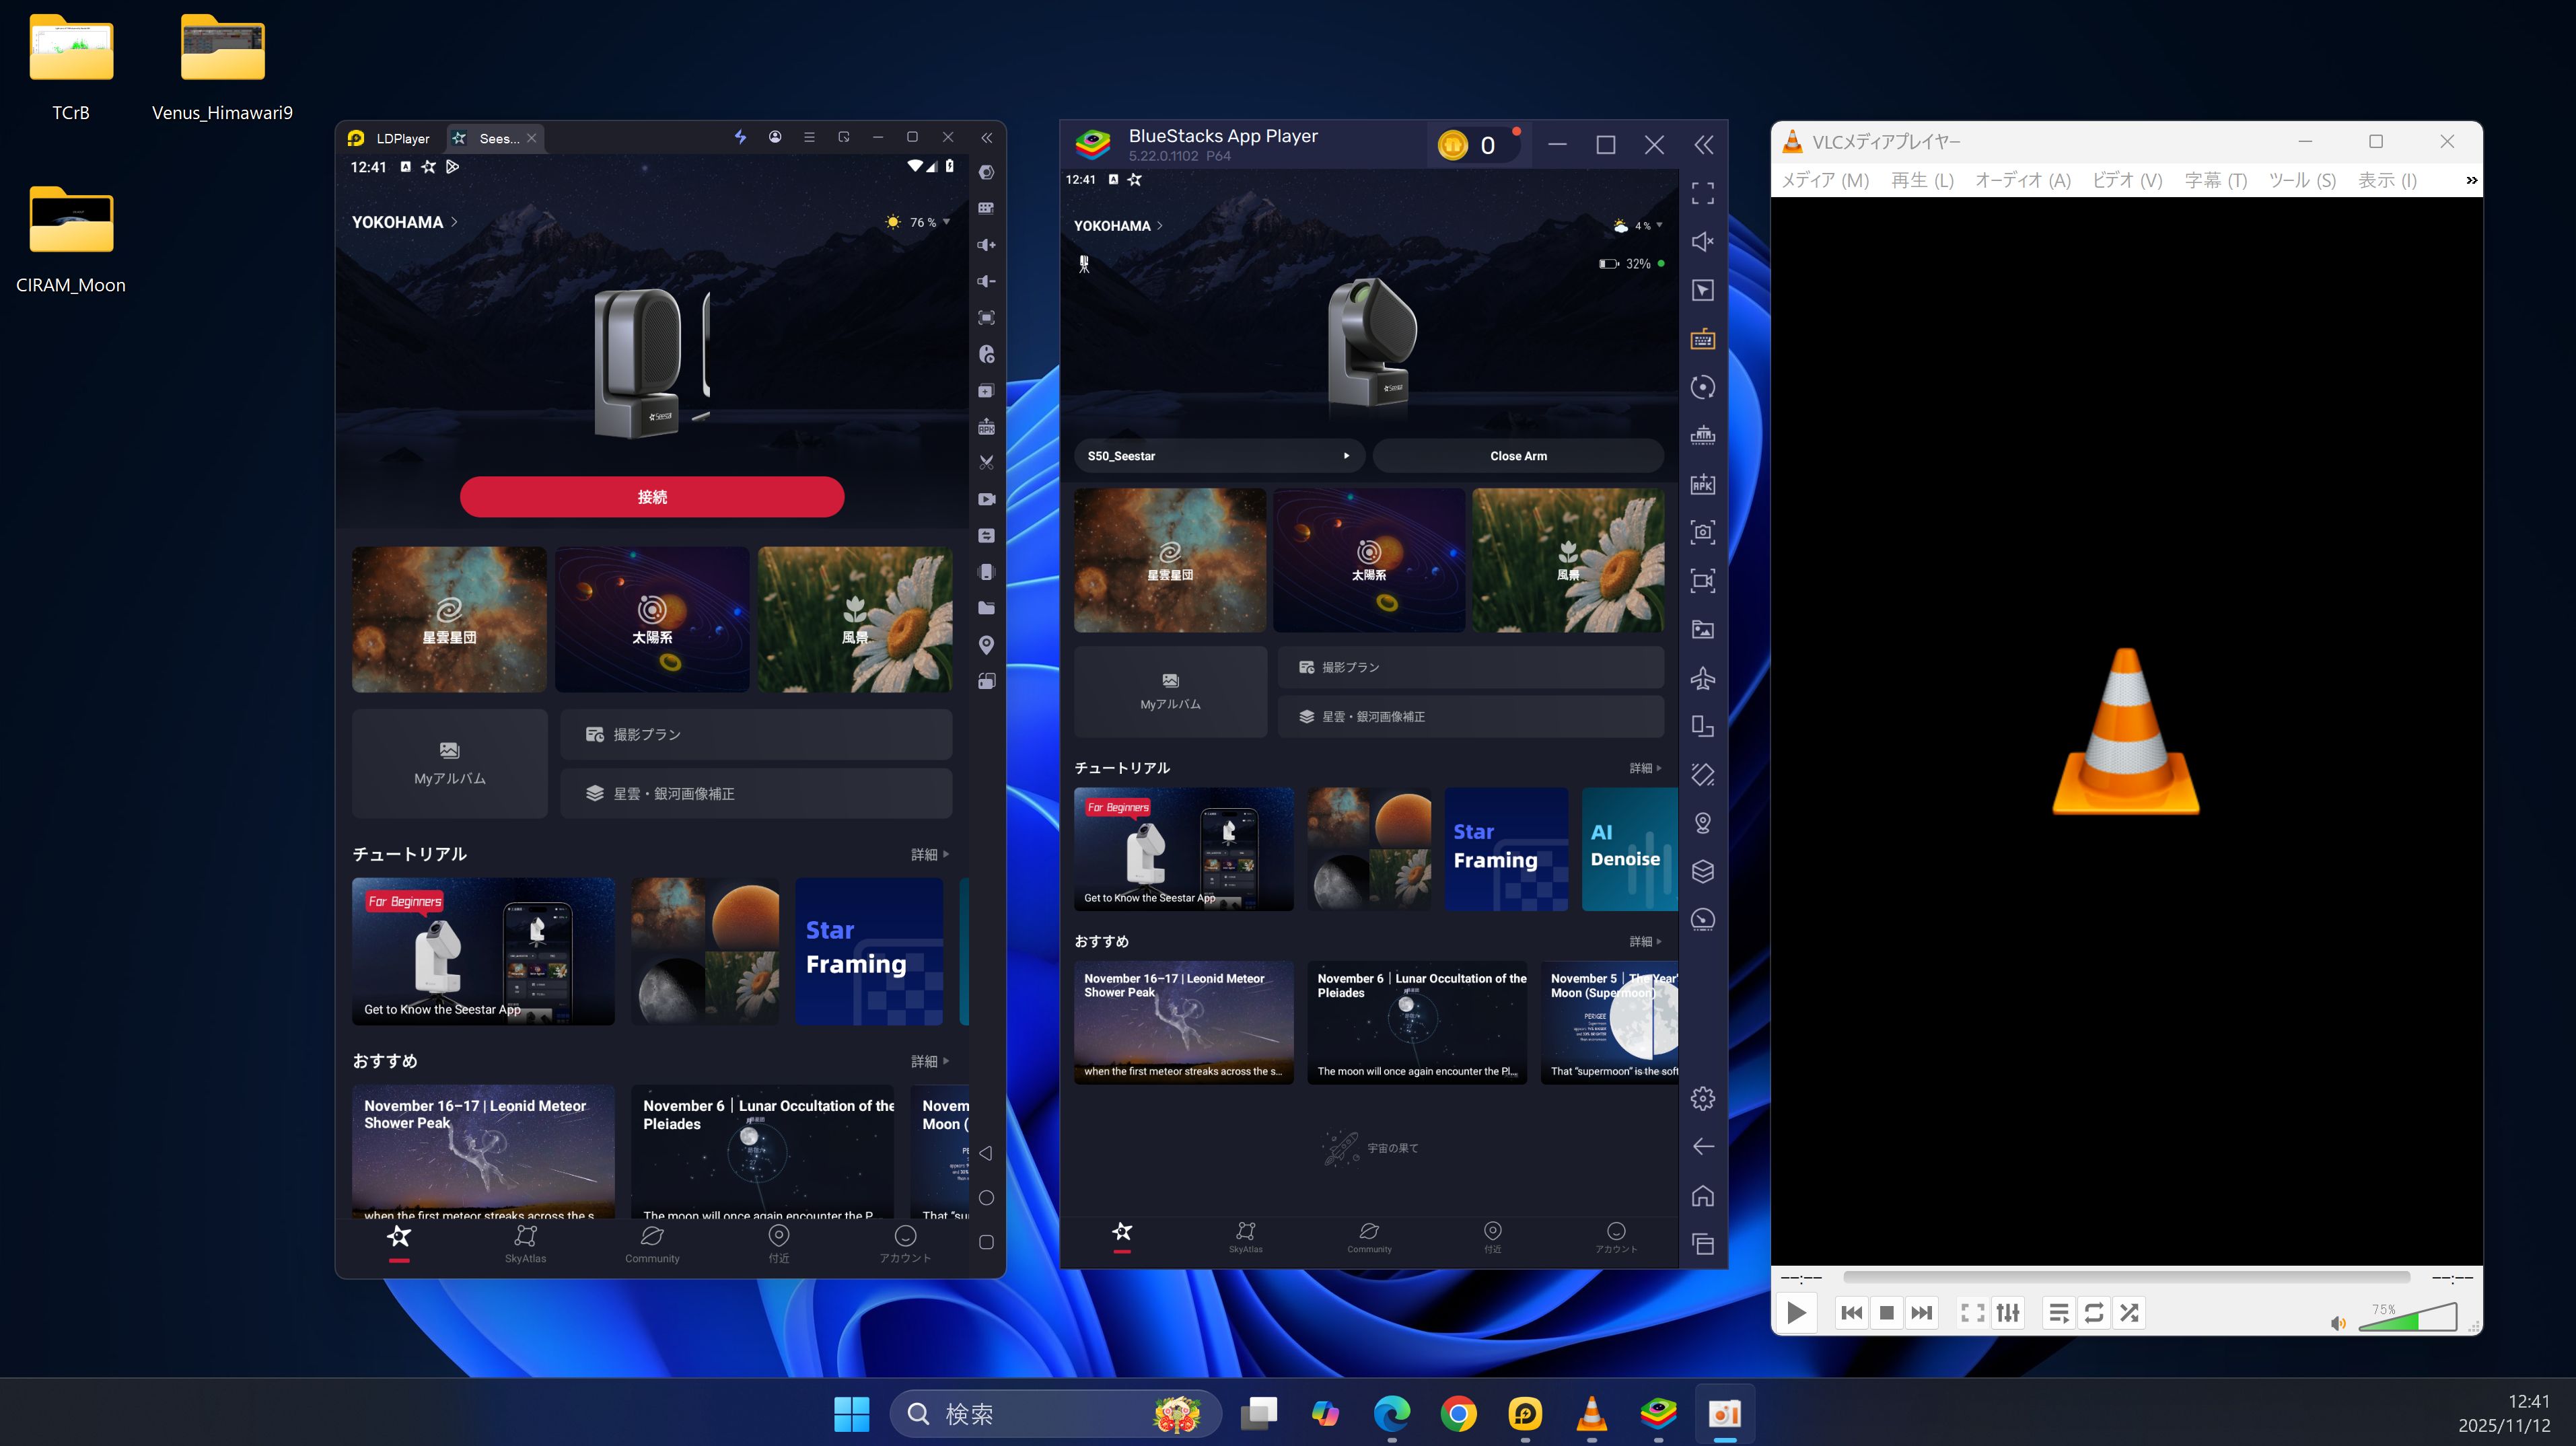The image size is (2576, 1446).
Task: Click VLC play button
Action: click(x=1796, y=1312)
